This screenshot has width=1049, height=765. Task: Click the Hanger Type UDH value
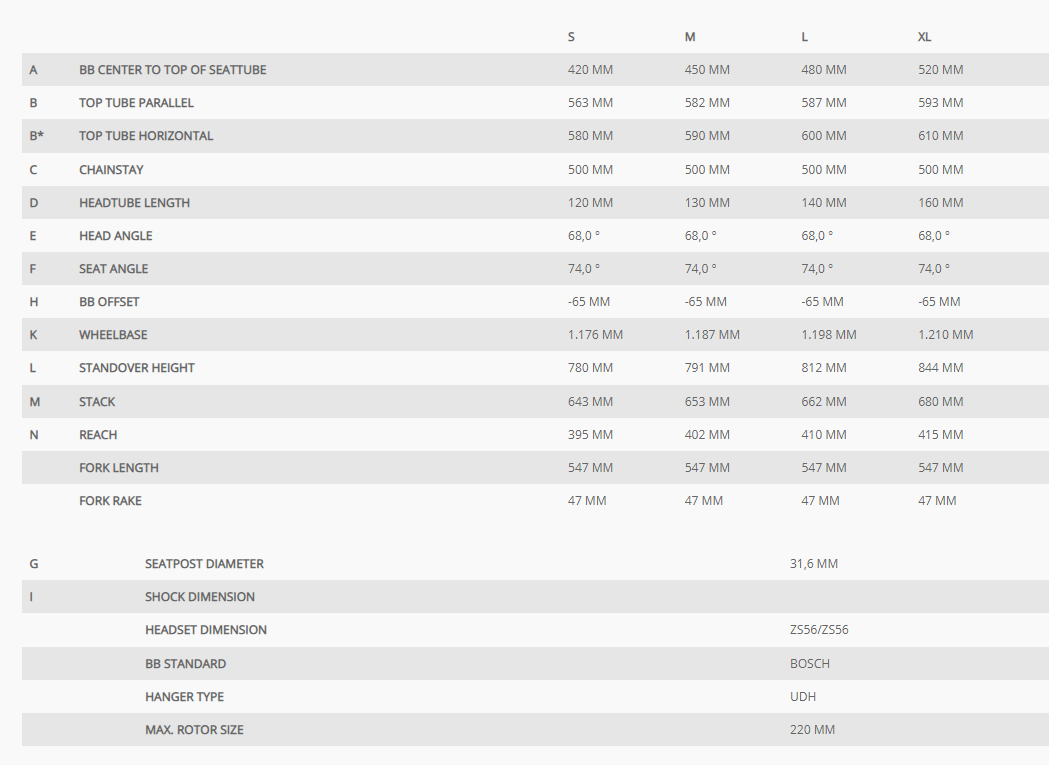(x=802, y=697)
